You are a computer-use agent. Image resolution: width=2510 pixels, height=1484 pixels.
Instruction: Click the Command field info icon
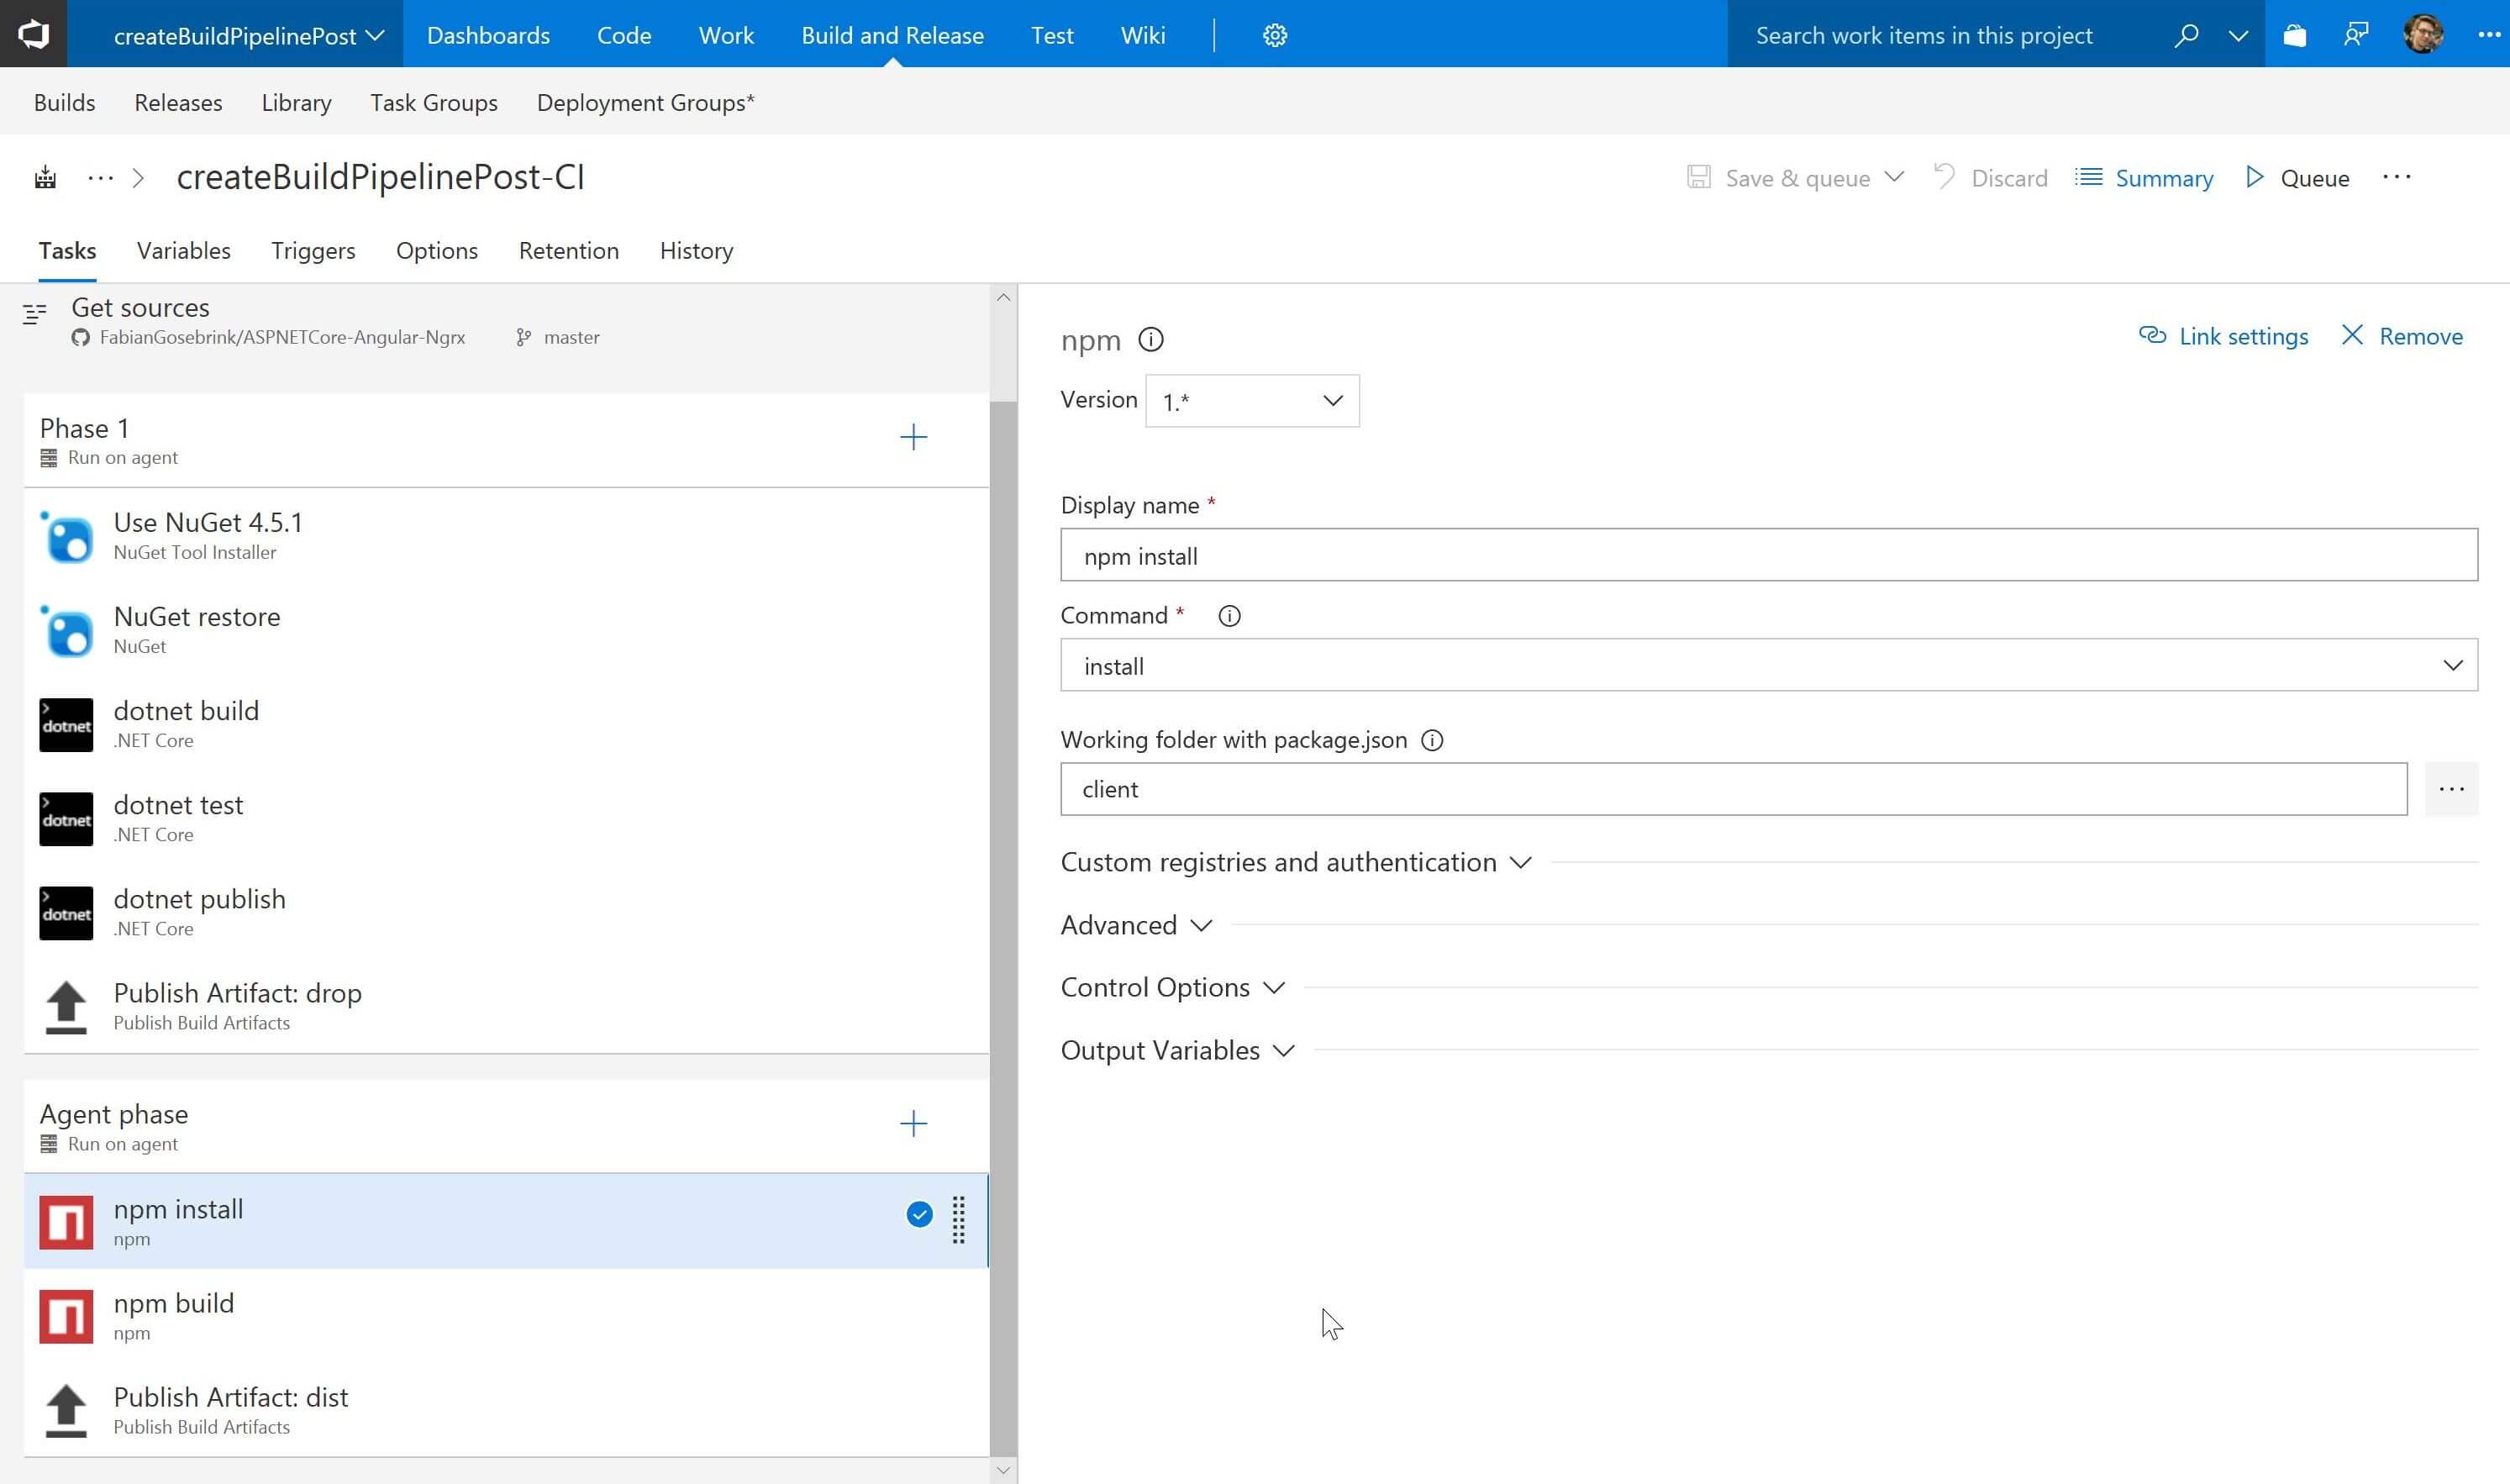[1229, 616]
